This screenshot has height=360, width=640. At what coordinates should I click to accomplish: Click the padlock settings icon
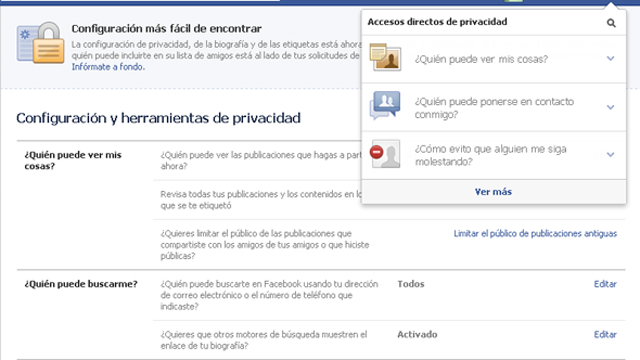(40, 43)
